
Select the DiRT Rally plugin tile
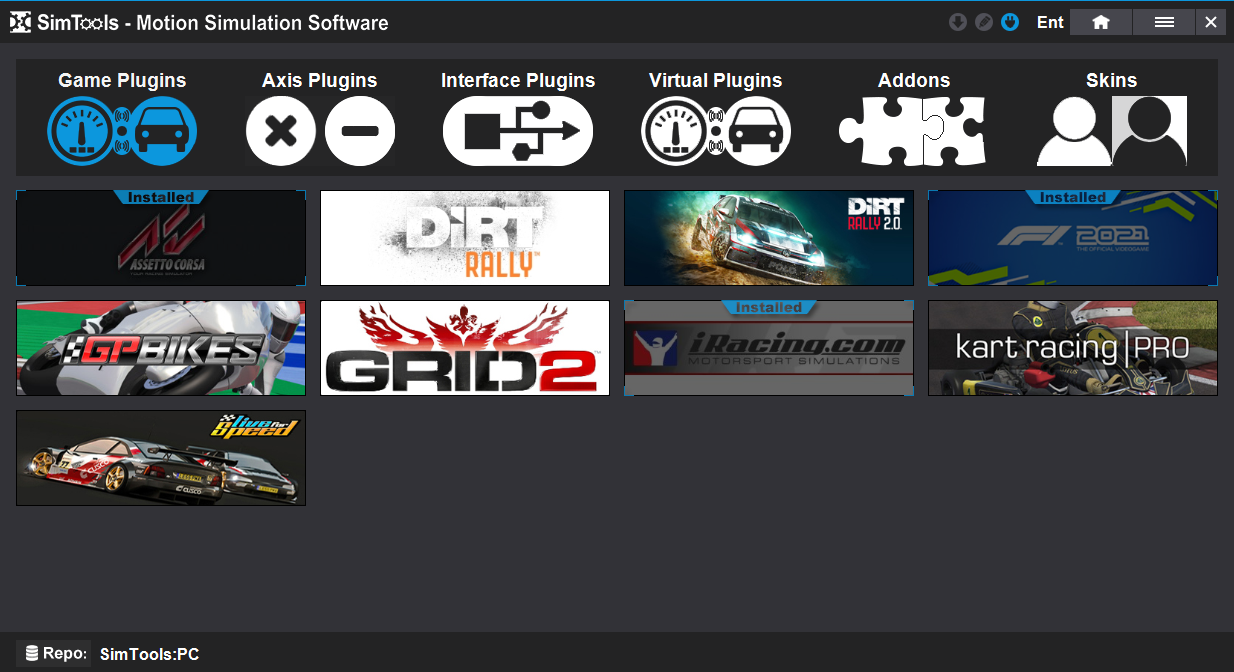coord(465,238)
